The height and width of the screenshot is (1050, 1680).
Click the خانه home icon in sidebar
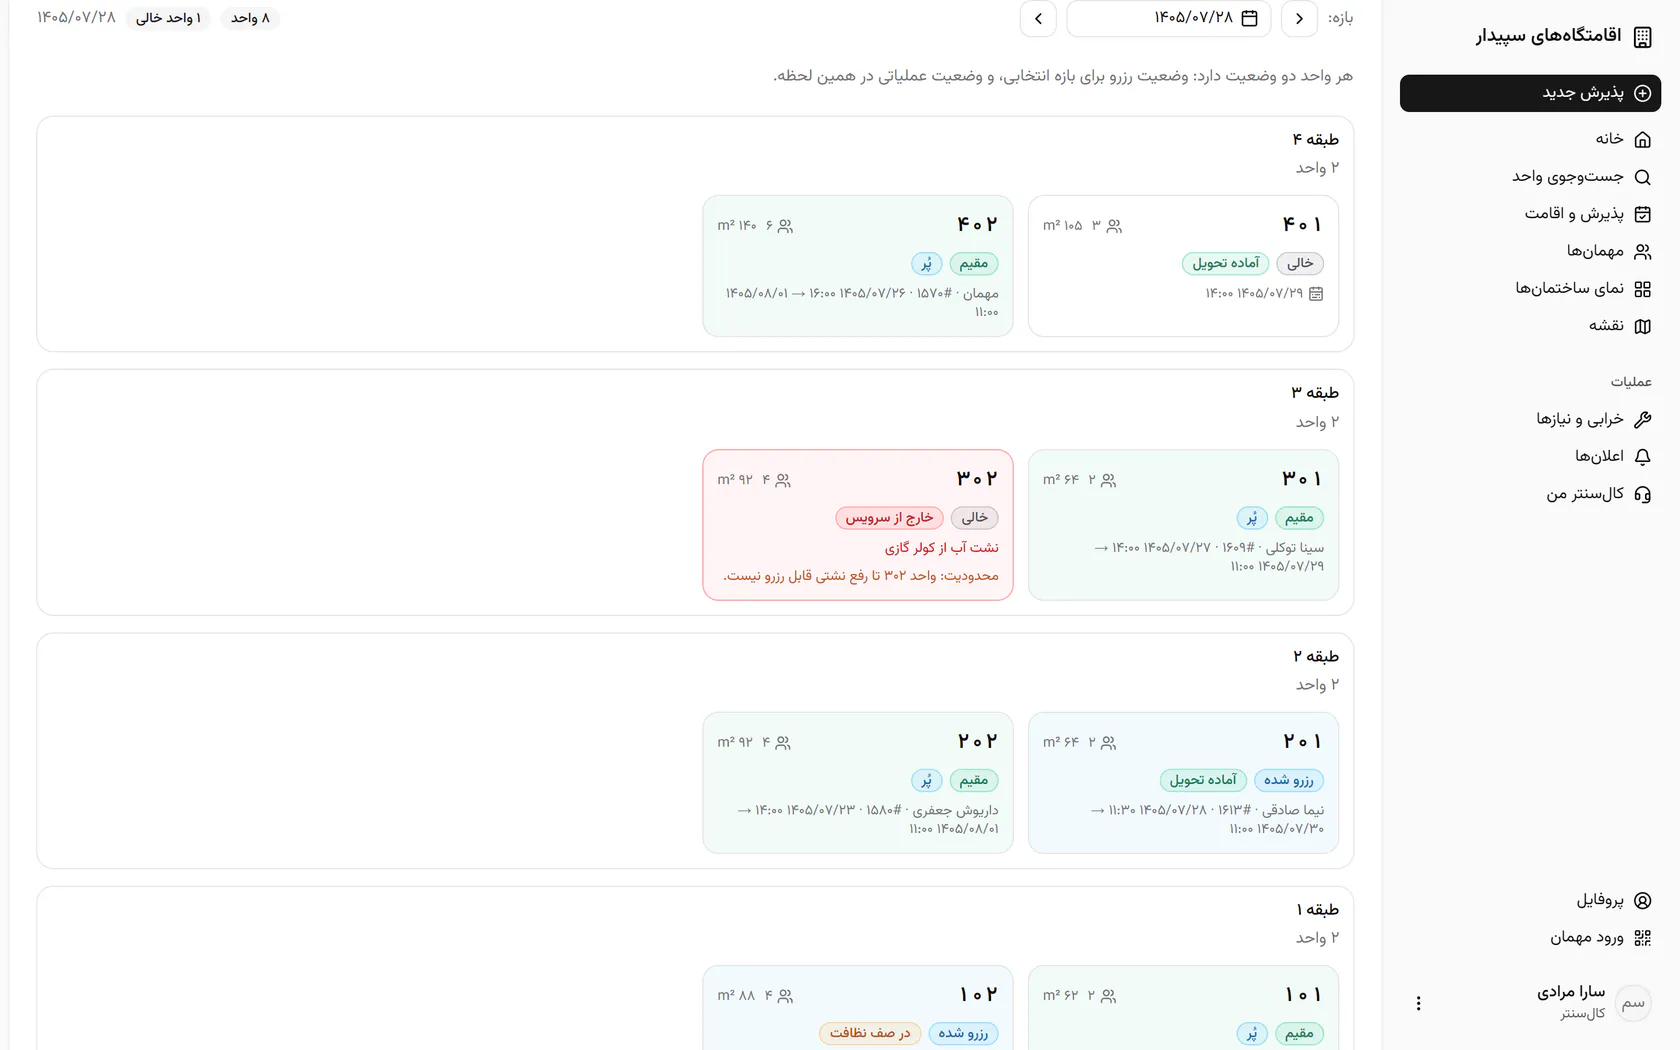click(1642, 139)
